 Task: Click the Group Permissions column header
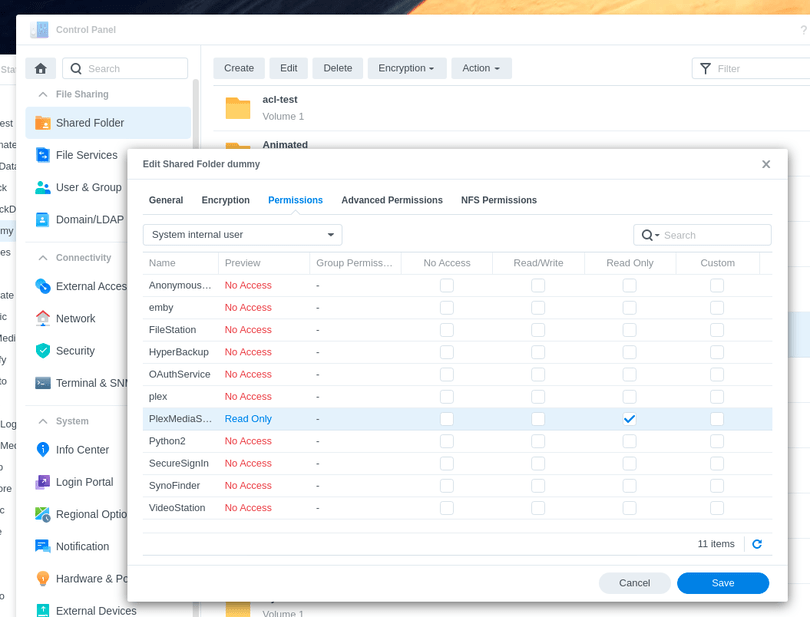click(x=355, y=263)
